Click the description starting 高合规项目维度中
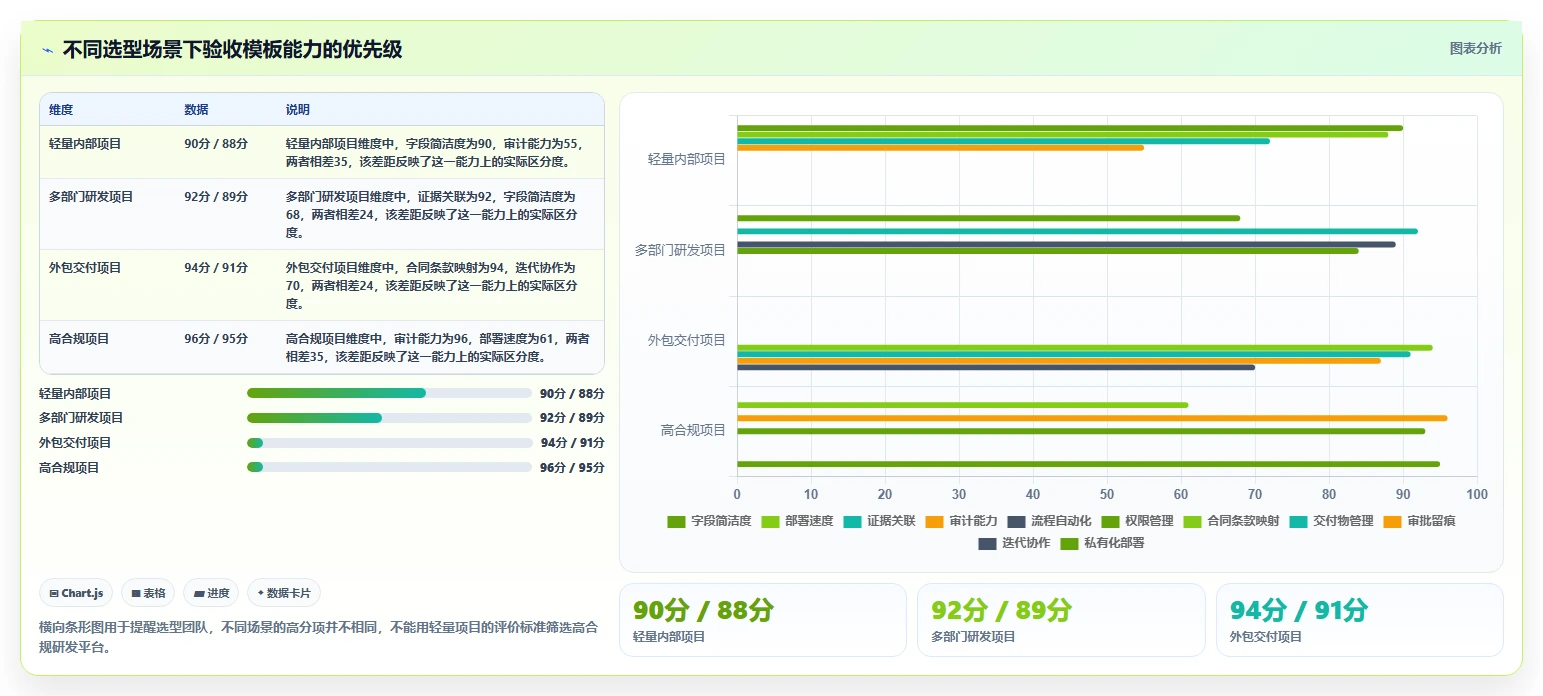Image resolution: width=1543 pixels, height=696 pixels. pyautogui.click(x=438, y=348)
